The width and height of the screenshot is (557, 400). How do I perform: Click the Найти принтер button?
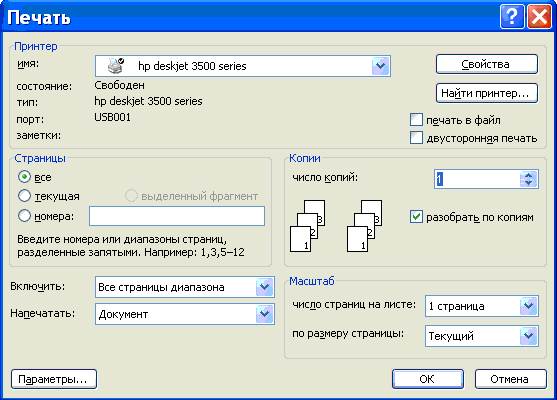[487, 93]
